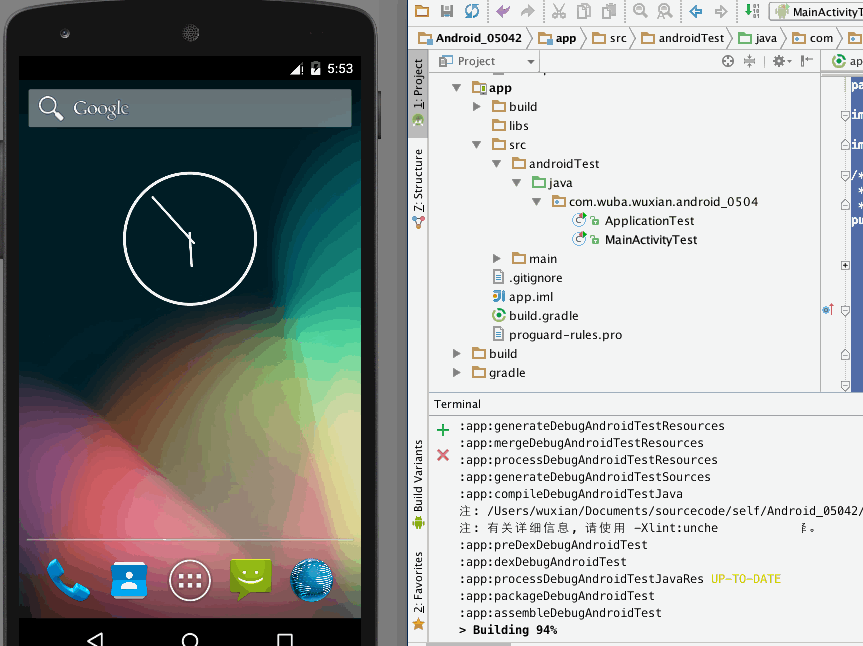Image resolution: width=863 pixels, height=646 pixels.
Task: Click the Copy icon in toolbar
Action: point(583,10)
